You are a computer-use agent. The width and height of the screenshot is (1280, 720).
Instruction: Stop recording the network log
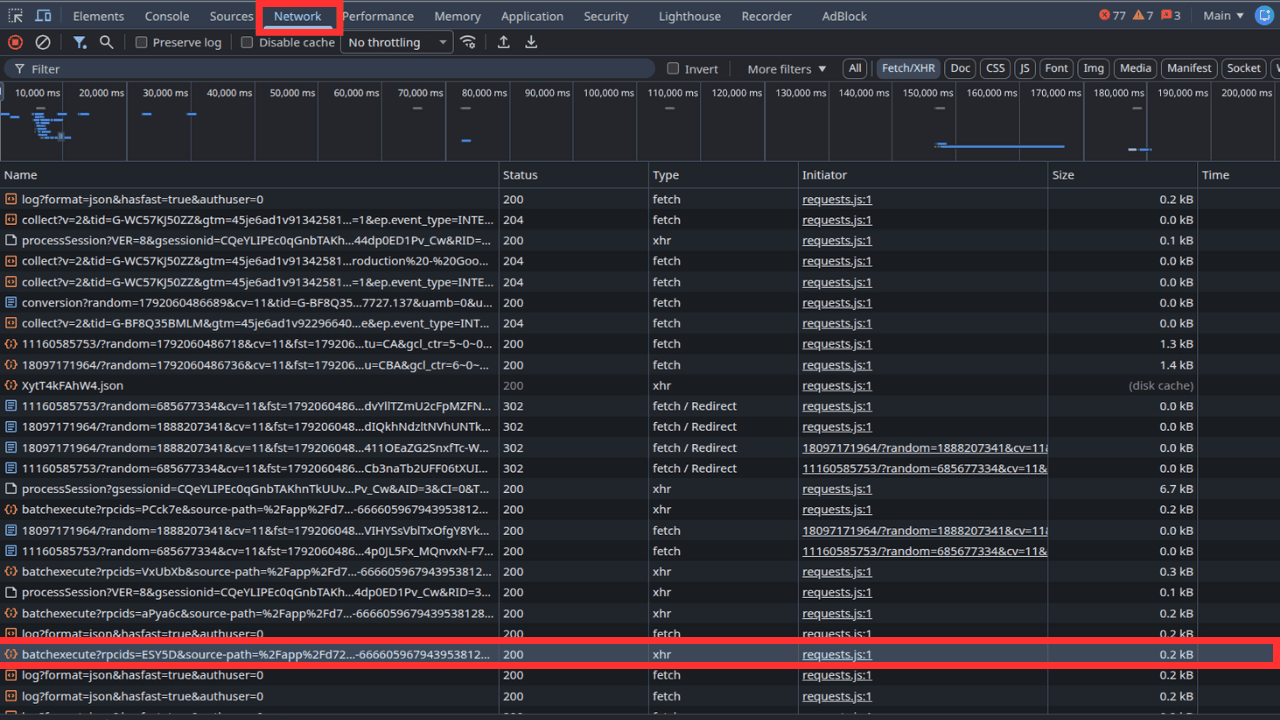coord(15,42)
